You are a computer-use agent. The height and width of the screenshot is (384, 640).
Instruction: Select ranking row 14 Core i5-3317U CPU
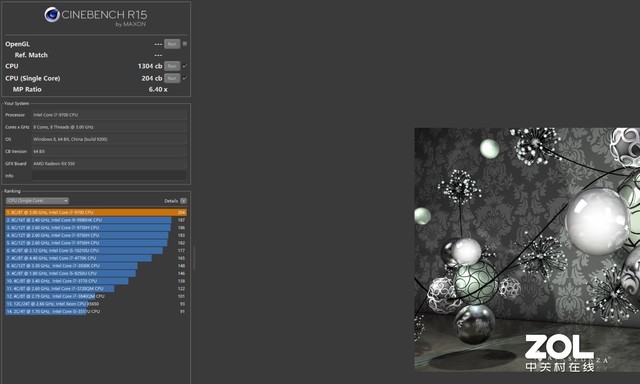tap(96, 311)
